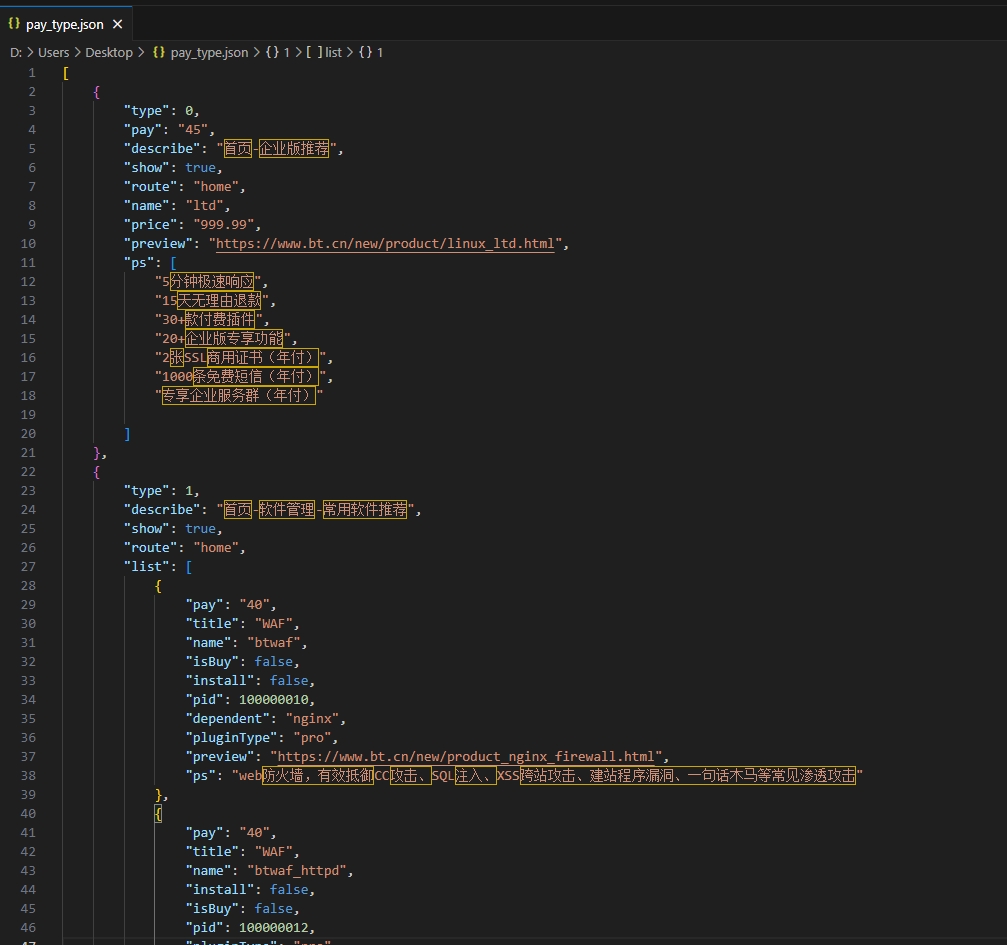Screen dimensions: 1007x945
Task: Click the "btwaf_httpd" name value
Action: tap(299, 871)
